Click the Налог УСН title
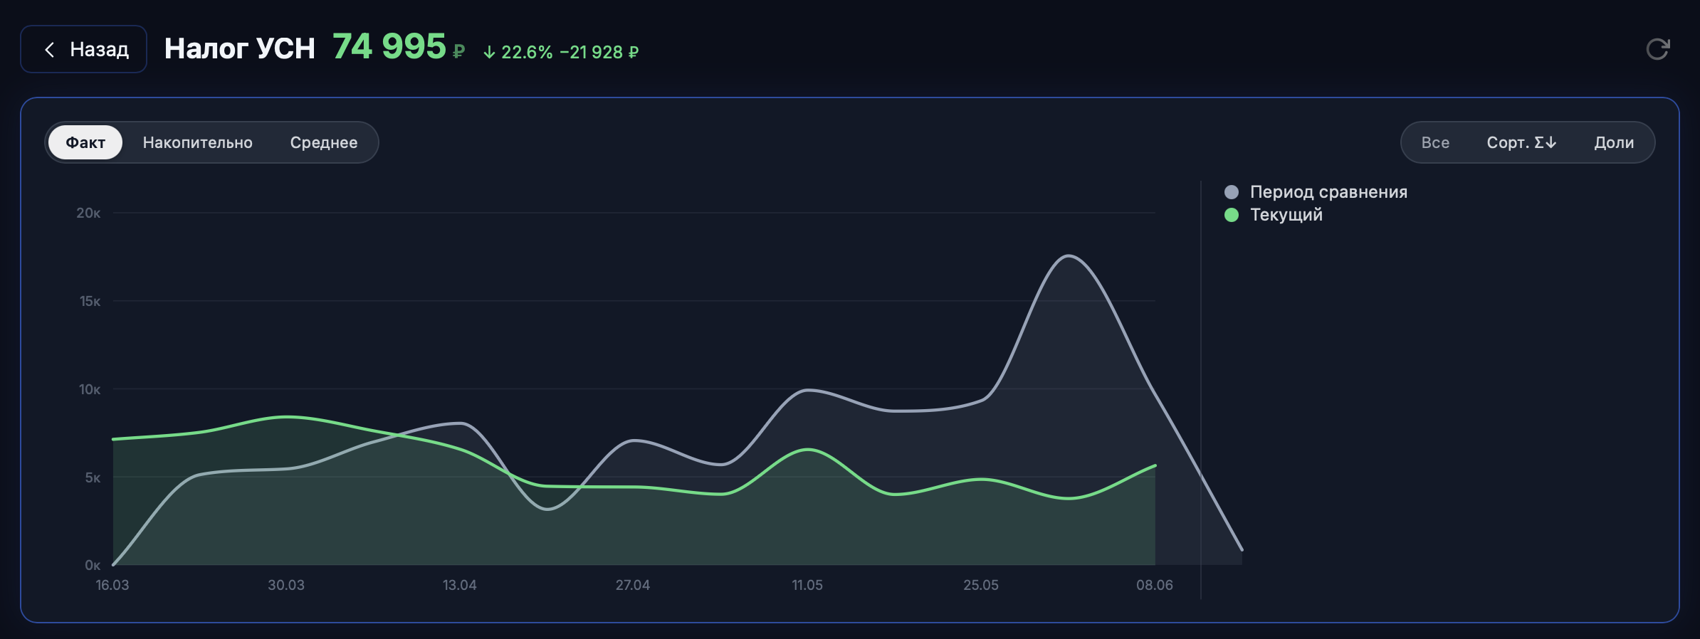 coord(240,48)
